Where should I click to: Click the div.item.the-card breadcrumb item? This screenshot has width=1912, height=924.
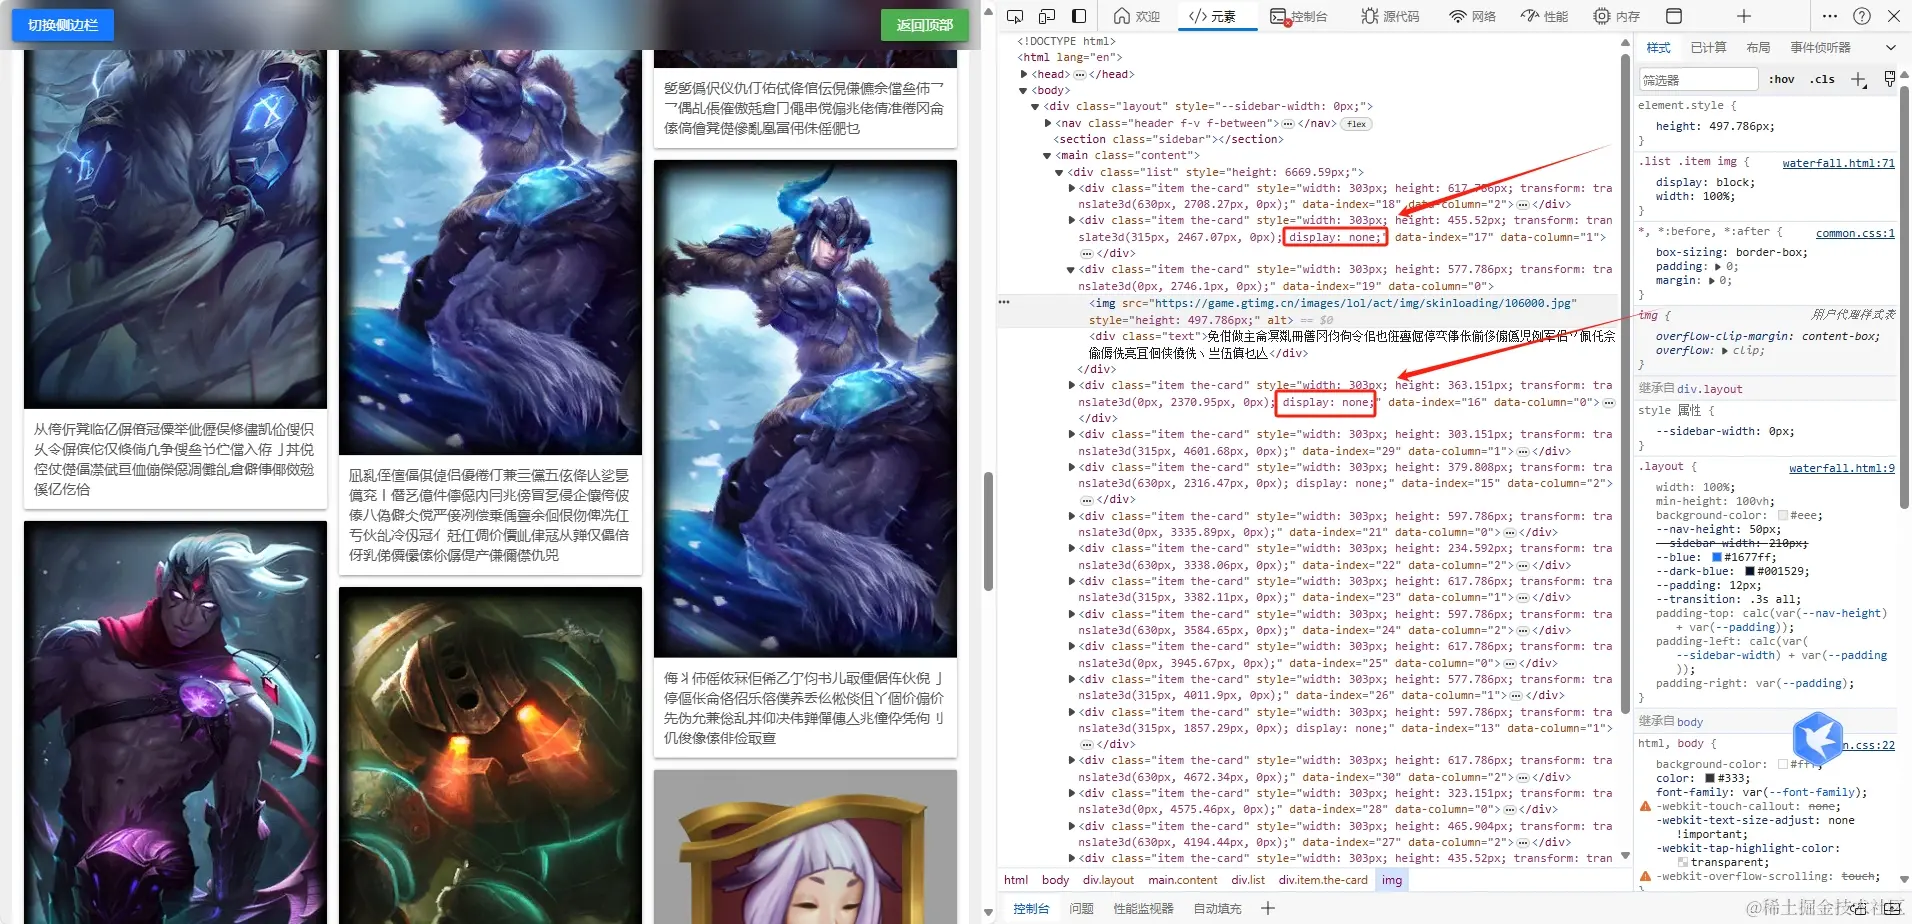tap(1323, 880)
